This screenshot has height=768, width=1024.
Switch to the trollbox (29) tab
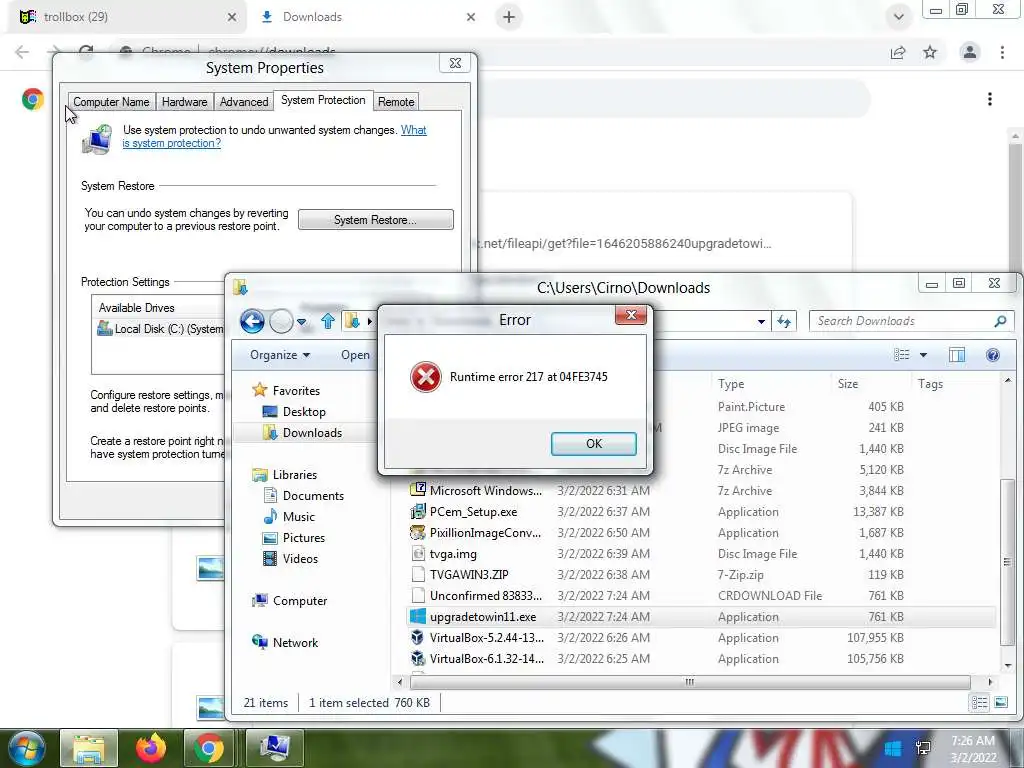[128, 17]
